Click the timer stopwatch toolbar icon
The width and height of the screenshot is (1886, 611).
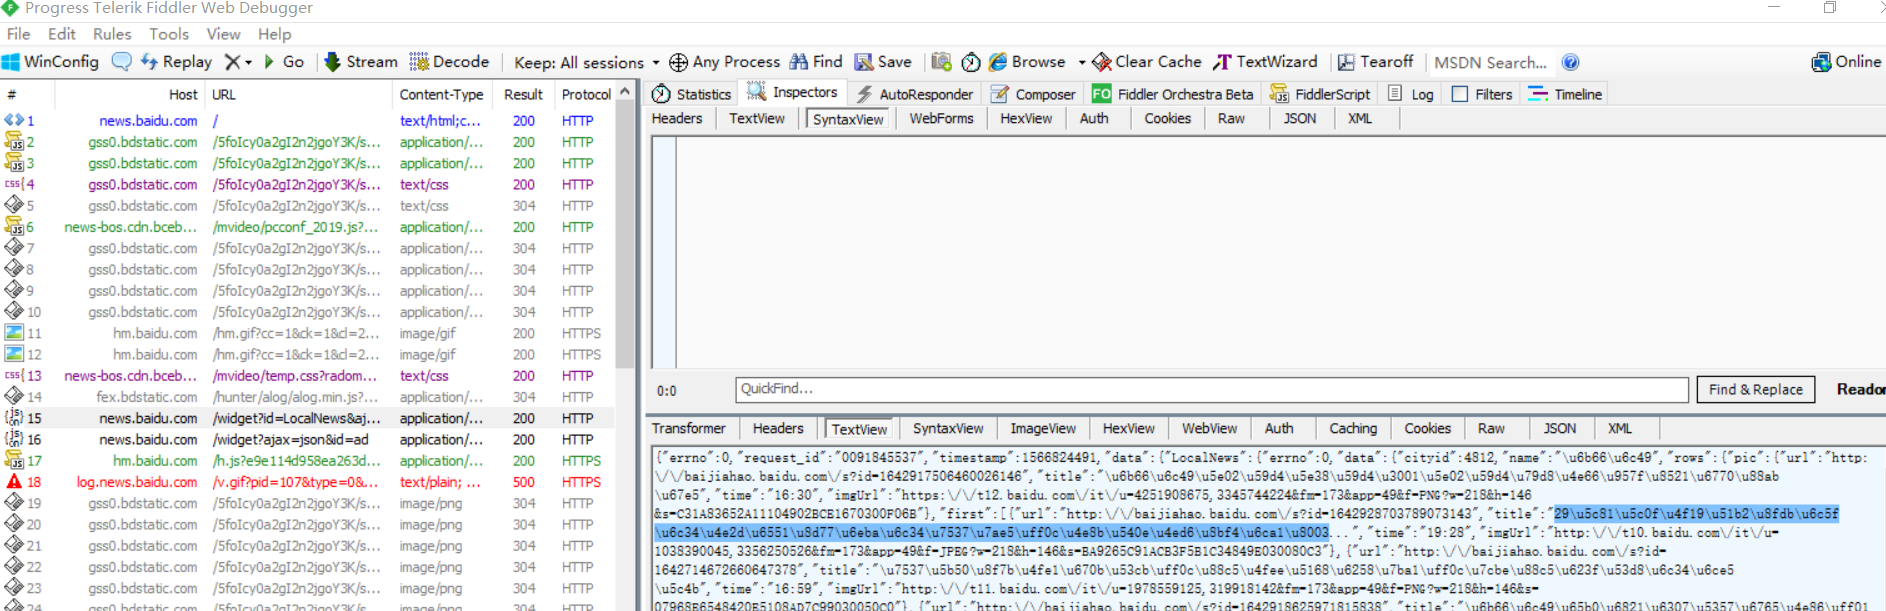tap(971, 62)
